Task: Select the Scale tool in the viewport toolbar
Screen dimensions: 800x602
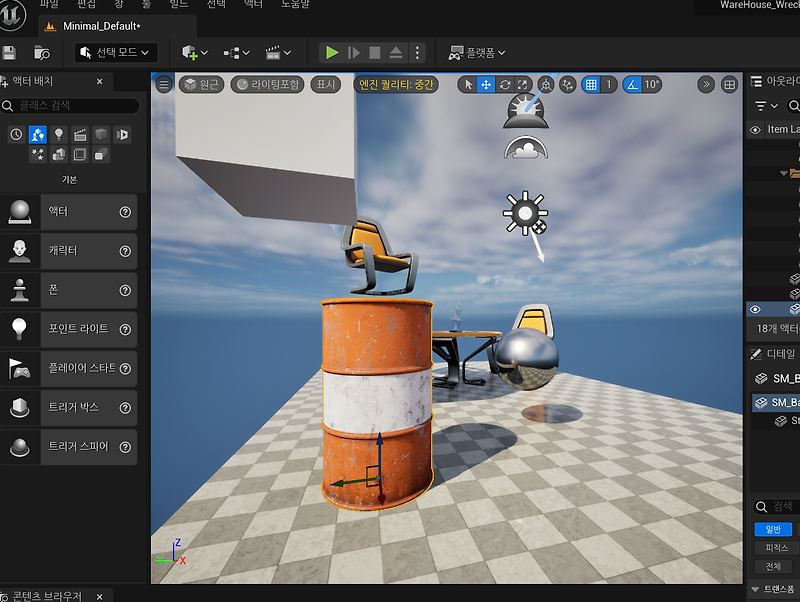Action: [524, 85]
